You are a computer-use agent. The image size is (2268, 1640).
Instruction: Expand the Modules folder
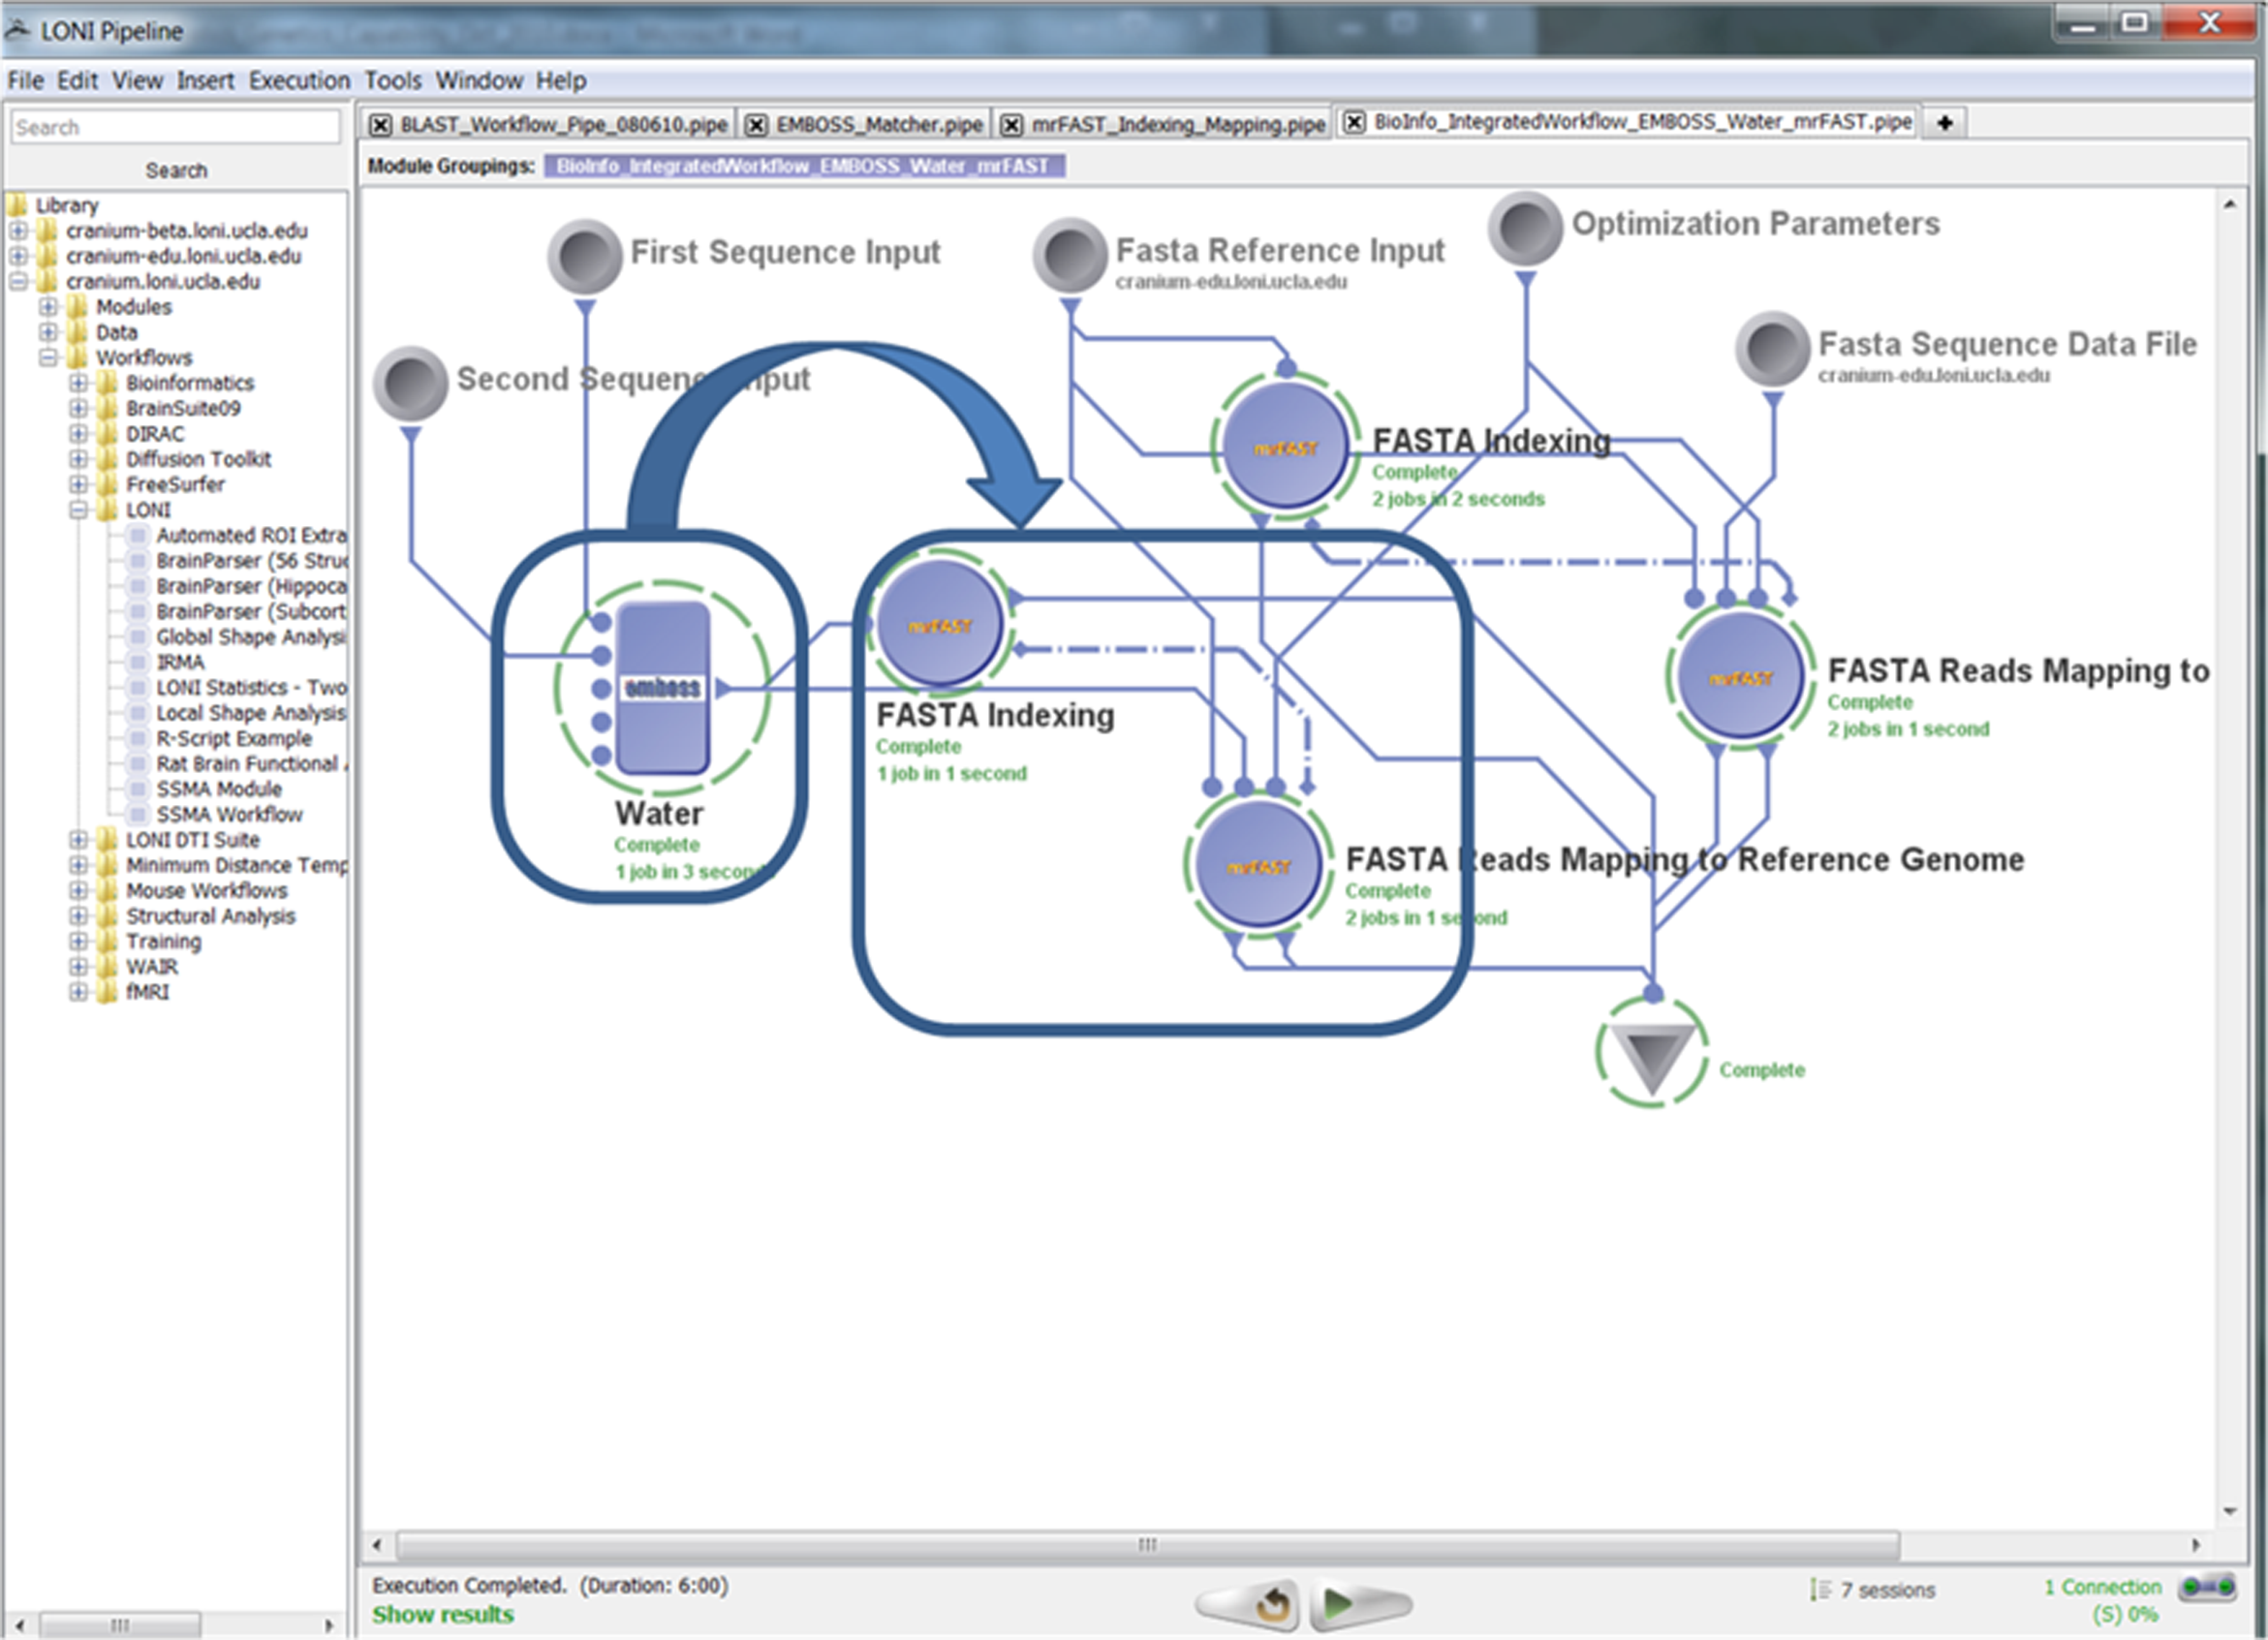click(48, 306)
